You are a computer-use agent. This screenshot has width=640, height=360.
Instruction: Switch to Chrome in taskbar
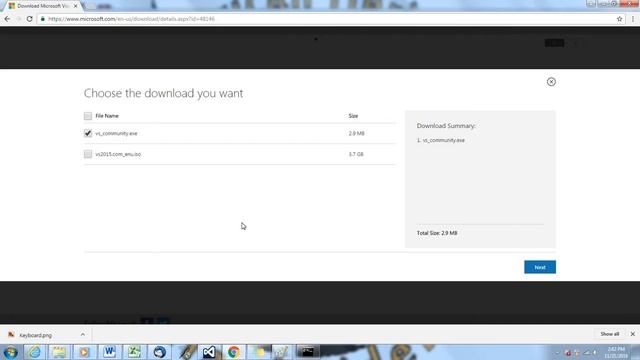[234, 352]
